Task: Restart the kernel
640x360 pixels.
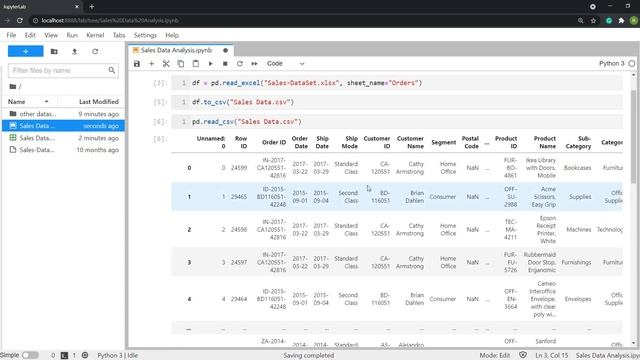Action: pos(240,64)
